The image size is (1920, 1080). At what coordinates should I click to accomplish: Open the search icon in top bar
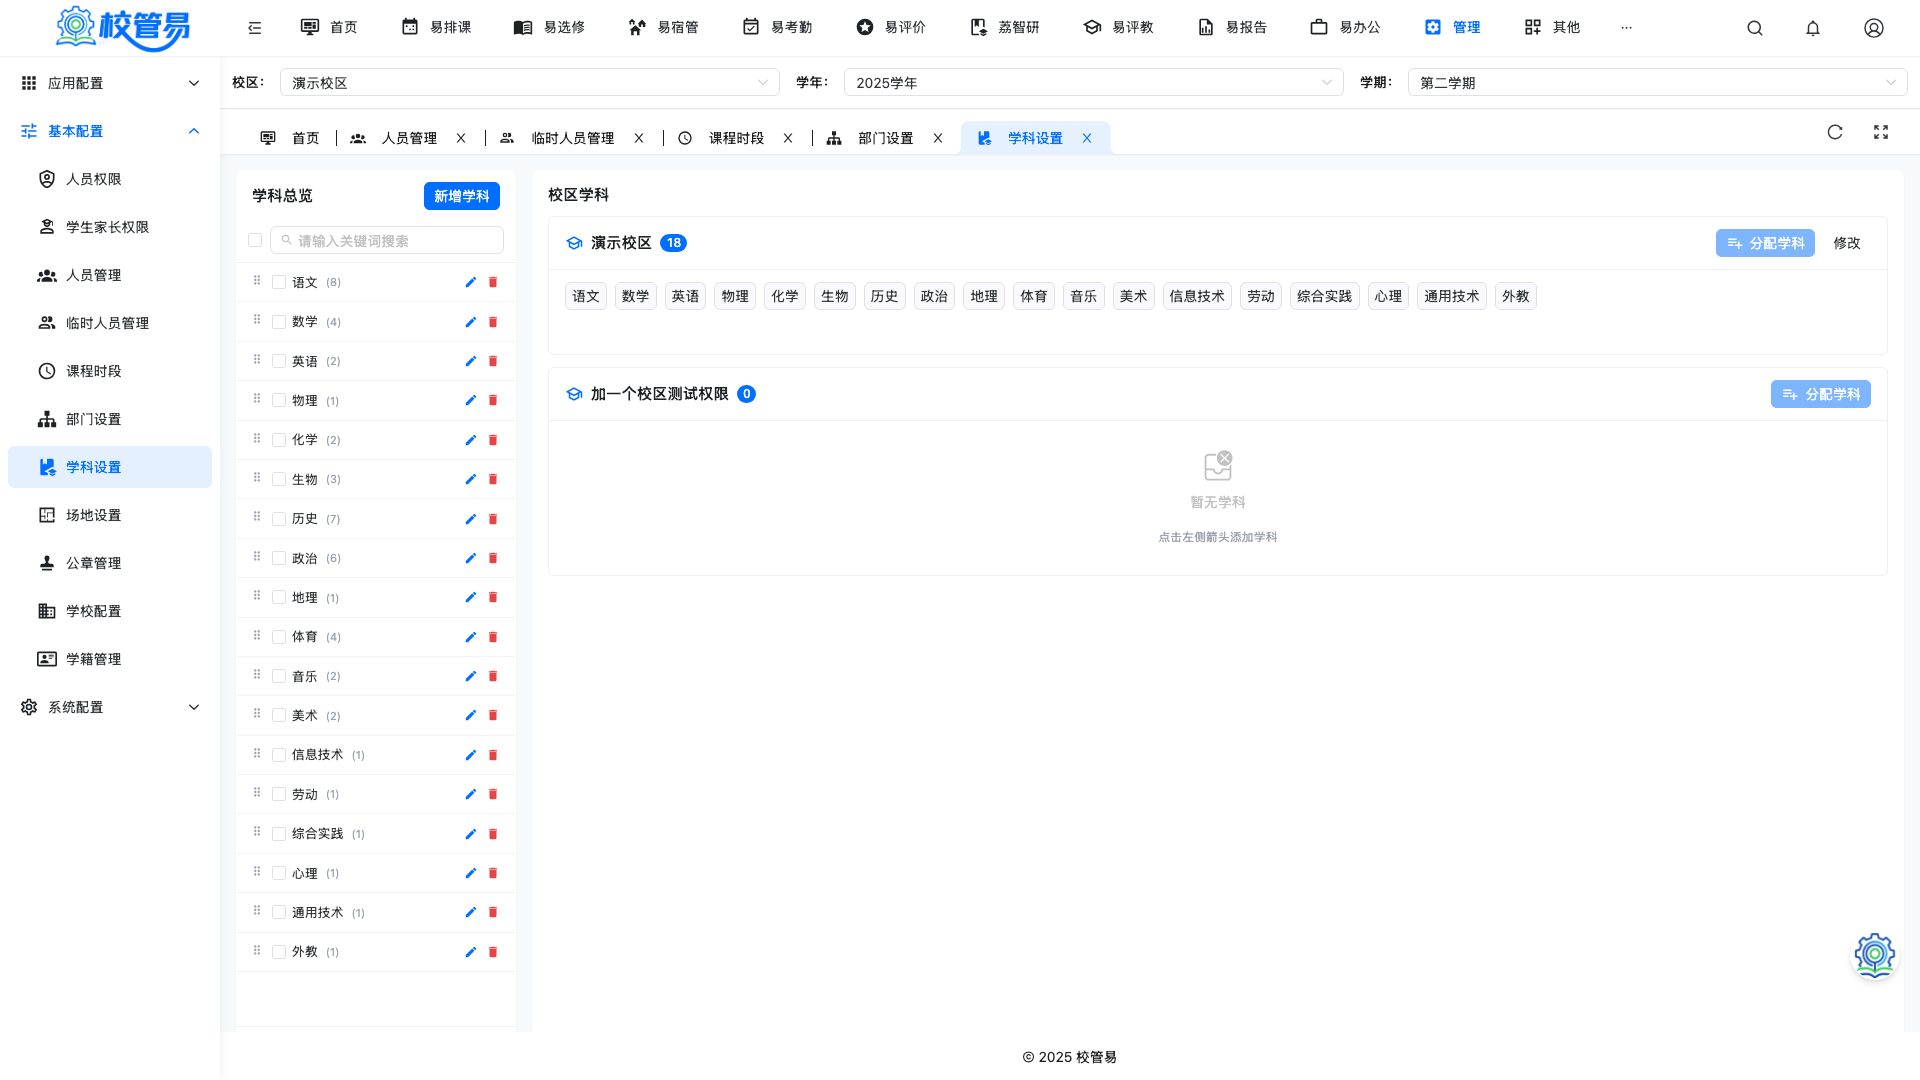coord(1754,28)
